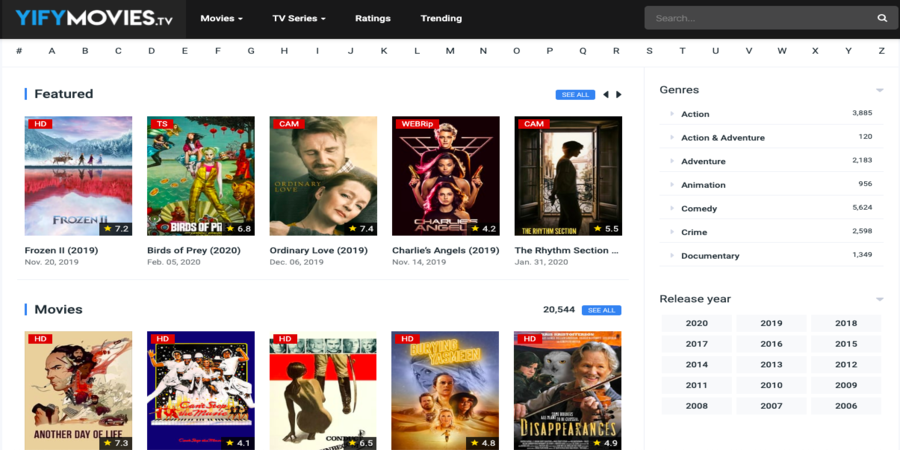900x450 pixels.
Task: Filter titles starting with letter K
Action: point(384,51)
